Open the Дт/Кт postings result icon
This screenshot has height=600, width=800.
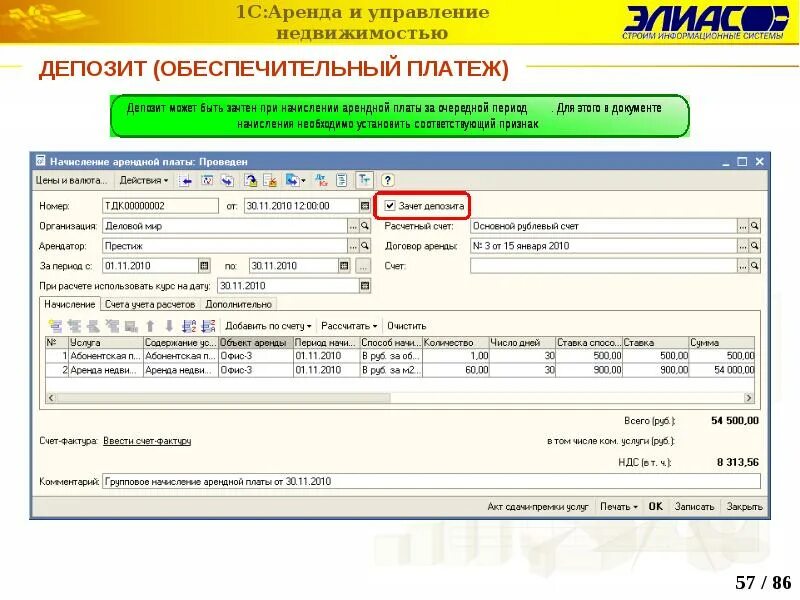point(321,180)
